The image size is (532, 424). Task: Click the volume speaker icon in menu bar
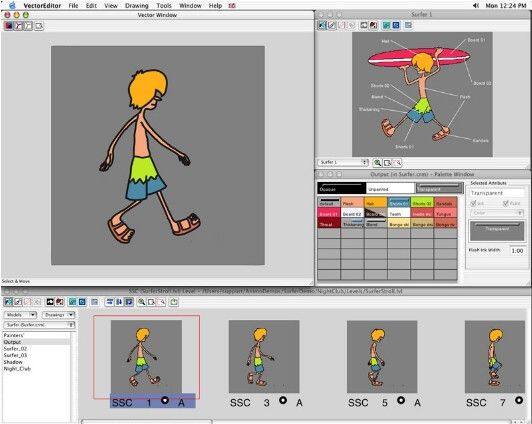pos(476,5)
